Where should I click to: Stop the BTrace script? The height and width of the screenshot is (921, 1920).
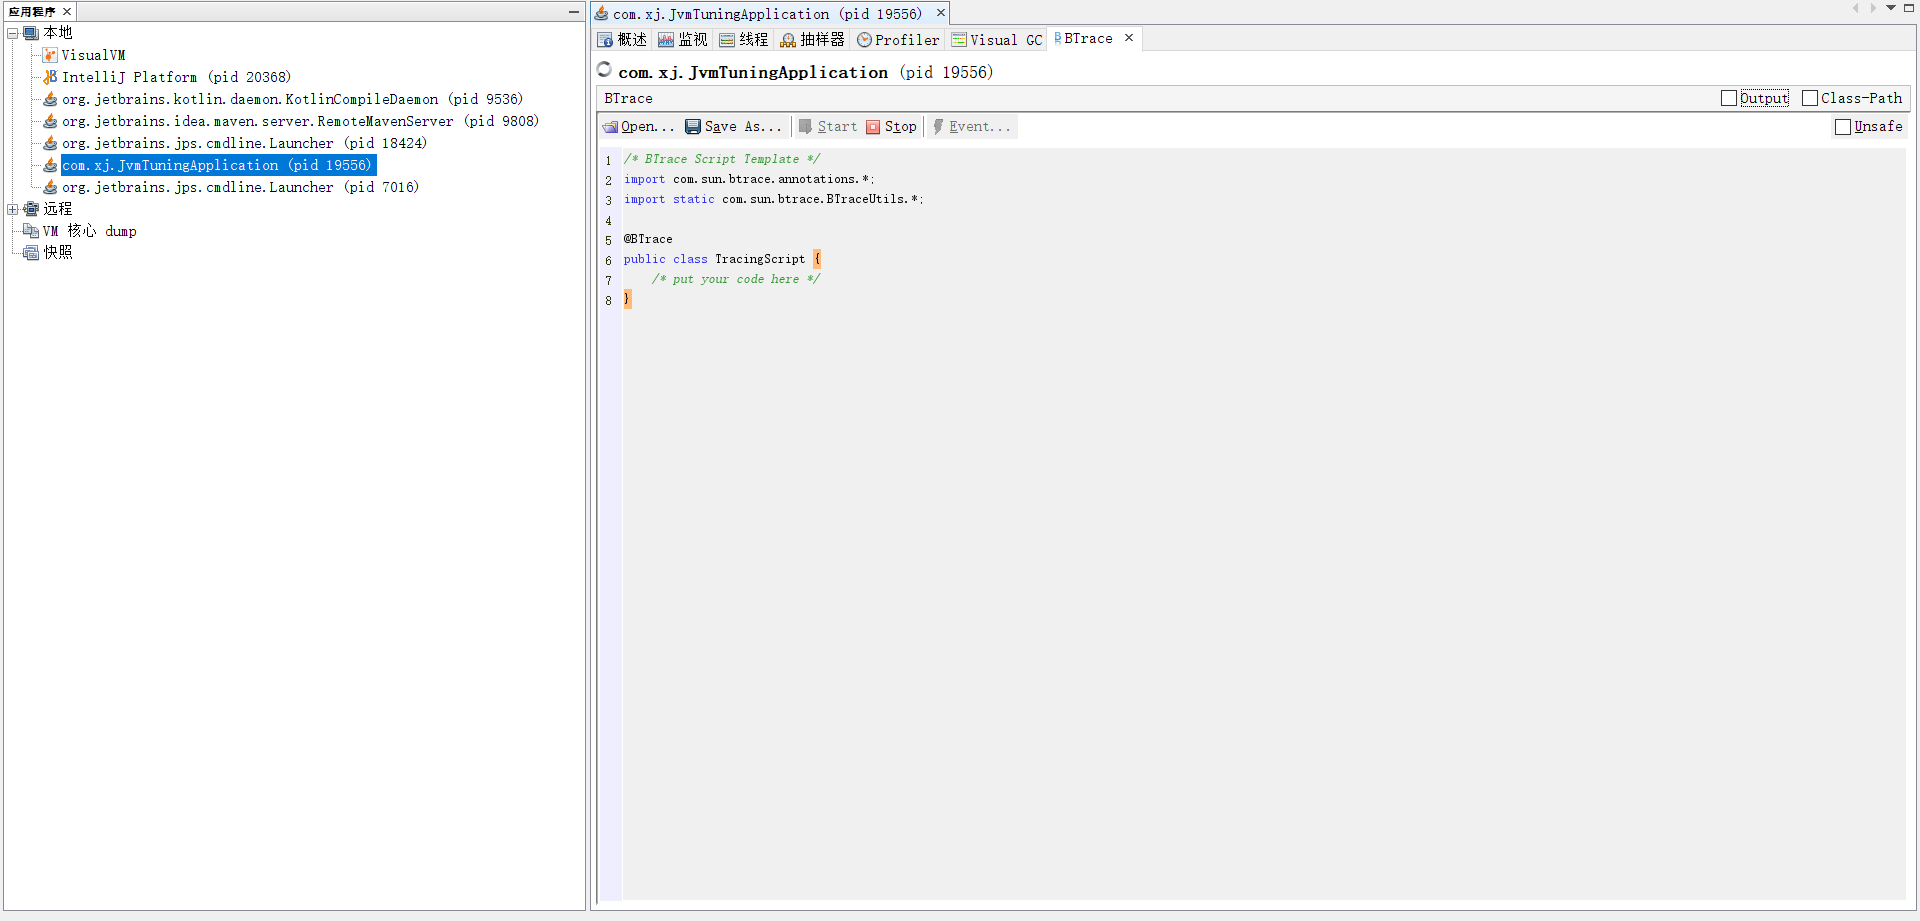[x=892, y=127]
